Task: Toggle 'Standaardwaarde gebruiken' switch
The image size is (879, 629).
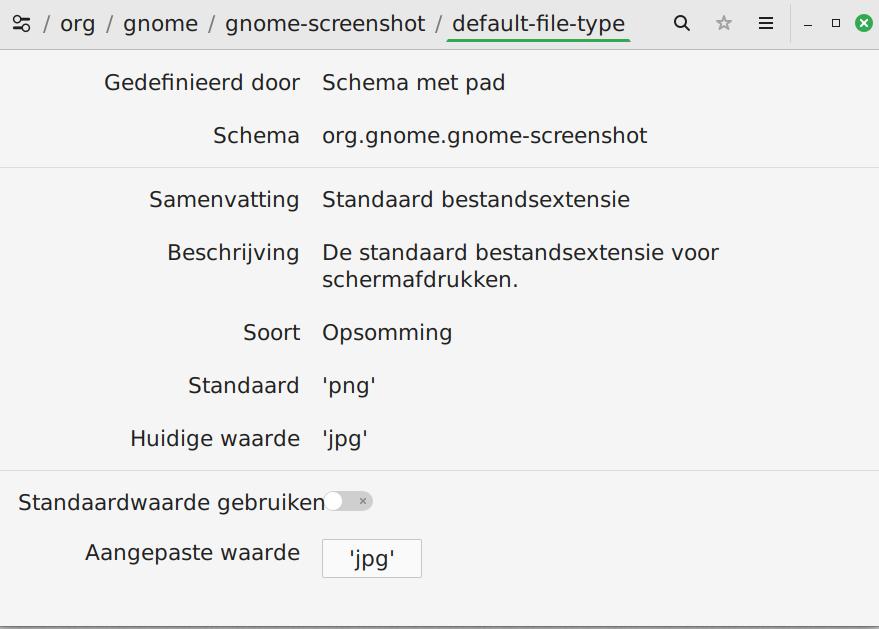Action: click(x=349, y=501)
